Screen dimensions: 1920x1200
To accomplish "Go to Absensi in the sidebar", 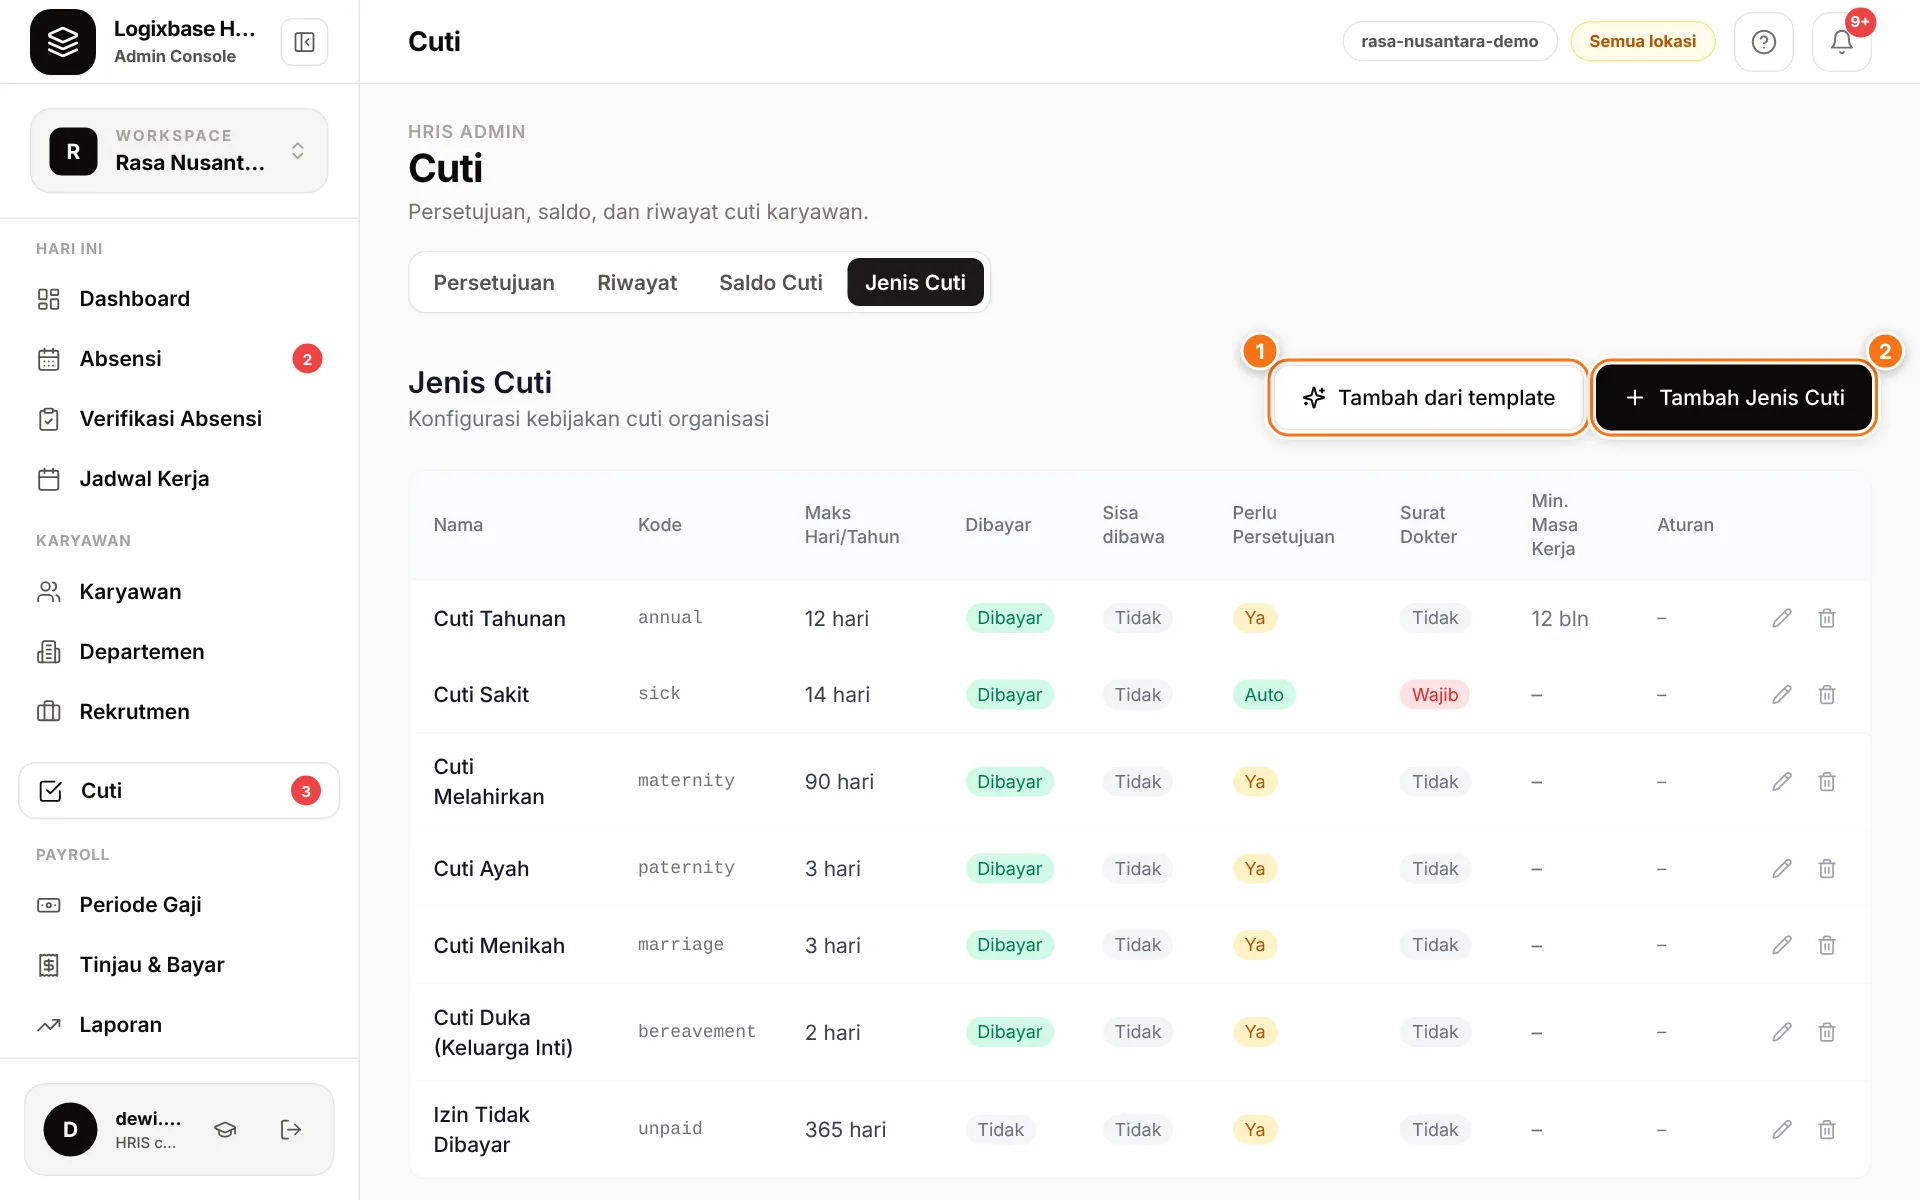I will 179,359.
